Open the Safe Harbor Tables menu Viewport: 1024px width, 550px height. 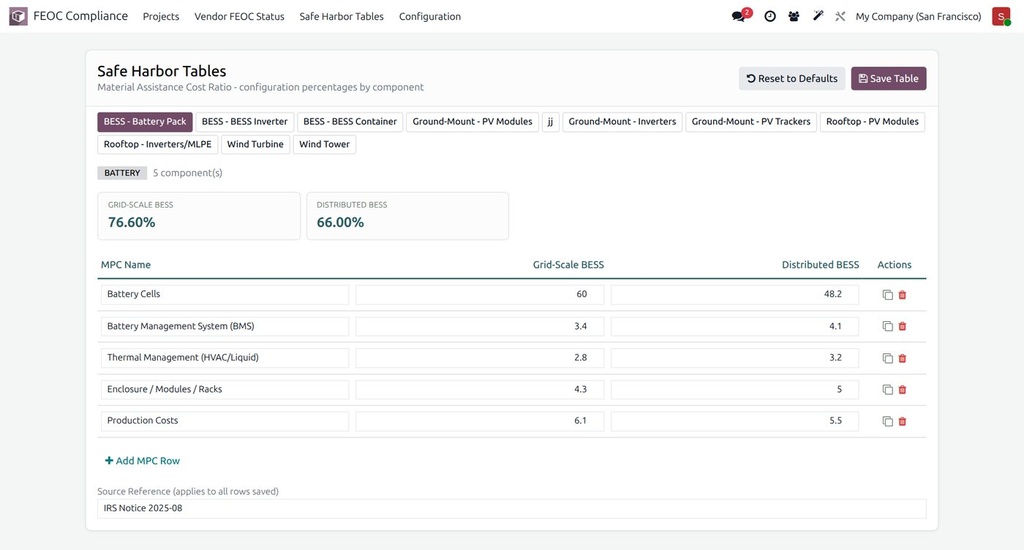pos(342,16)
